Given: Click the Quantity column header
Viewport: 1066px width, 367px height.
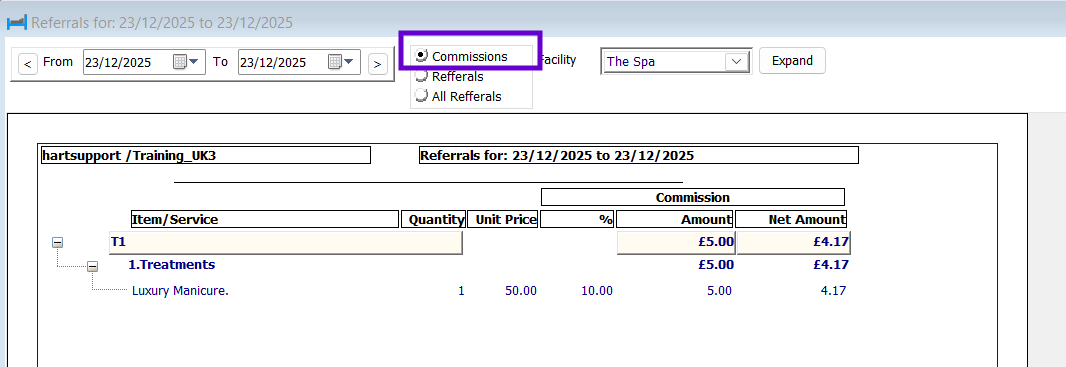Looking at the screenshot, I should 434,220.
